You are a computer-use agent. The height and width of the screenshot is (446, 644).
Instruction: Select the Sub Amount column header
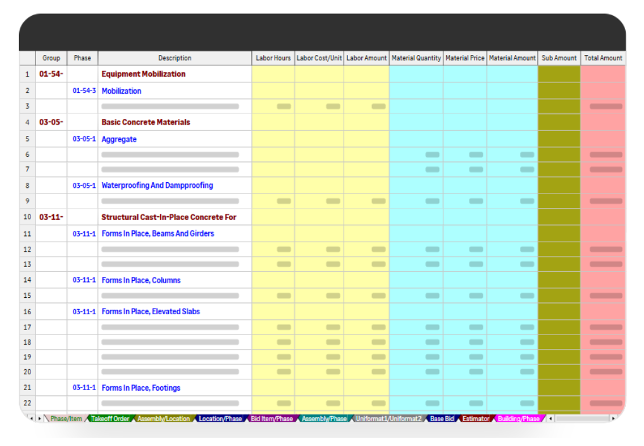(x=559, y=58)
